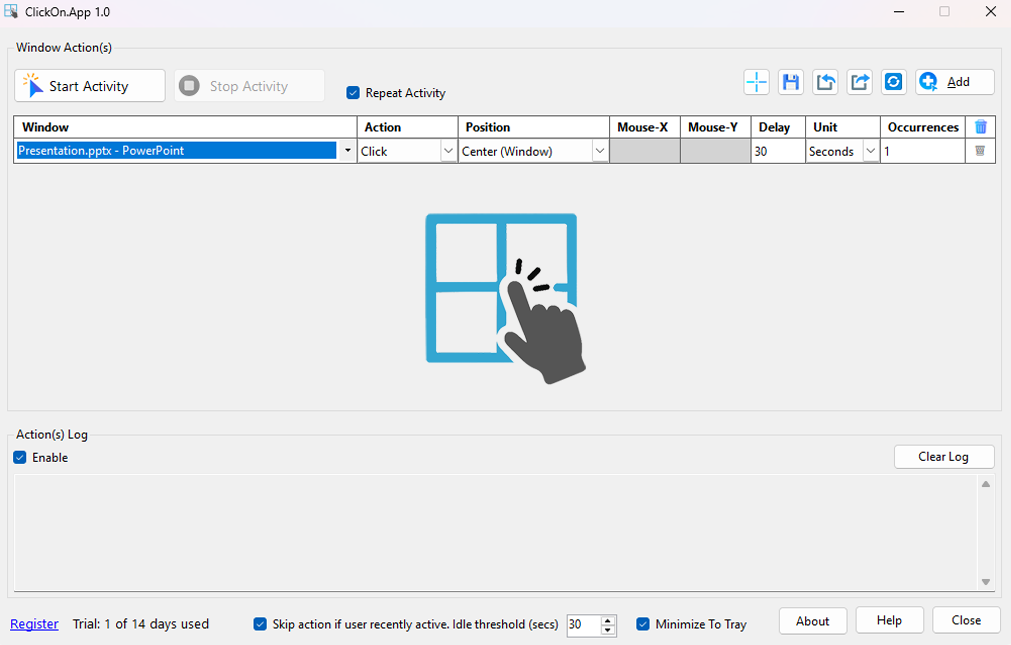Expand the Action dropdown showing Click
The width and height of the screenshot is (1011, 645).
pos(448,151)
